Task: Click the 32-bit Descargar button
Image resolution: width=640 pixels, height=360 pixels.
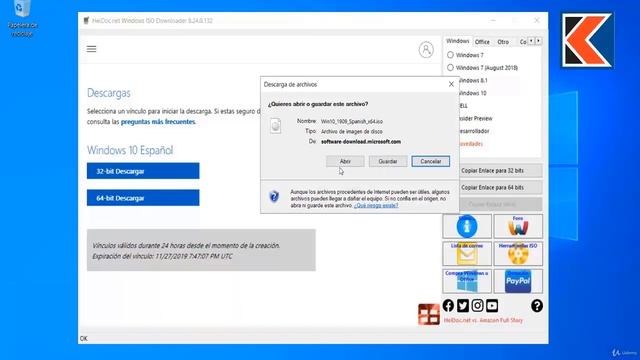Action: (143, 171)
